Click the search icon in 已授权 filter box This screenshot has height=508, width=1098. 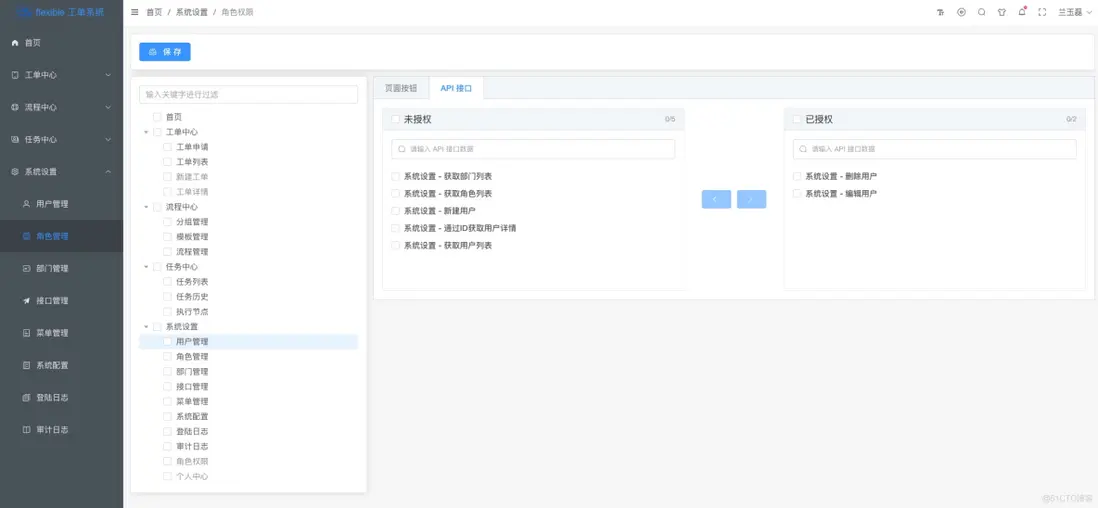803,149
